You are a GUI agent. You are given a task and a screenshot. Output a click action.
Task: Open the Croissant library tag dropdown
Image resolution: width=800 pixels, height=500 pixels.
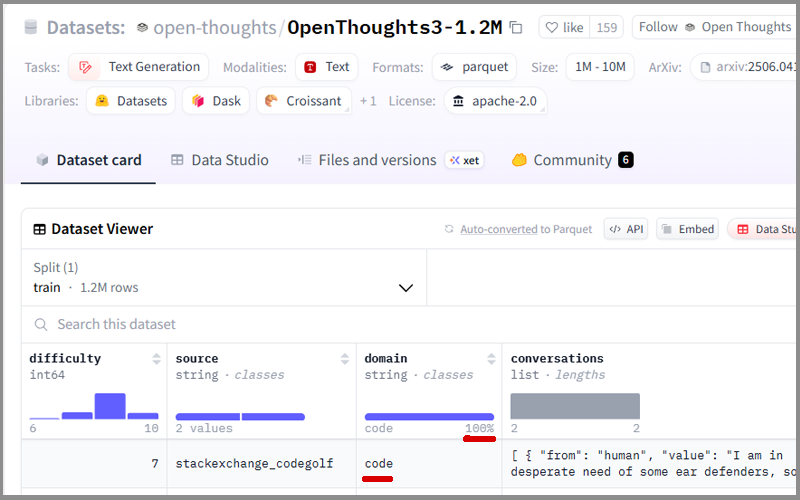pyautogui.click(x=304, y=101)
